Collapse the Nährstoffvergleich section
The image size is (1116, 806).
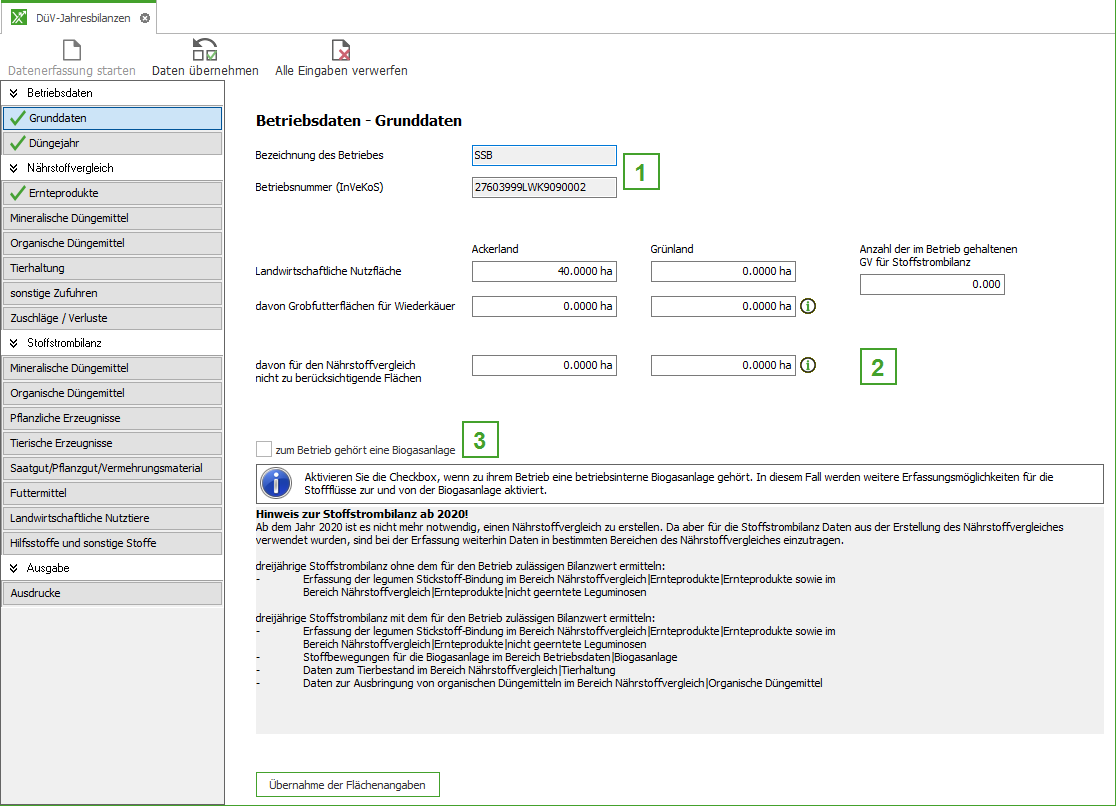point(14,168)
